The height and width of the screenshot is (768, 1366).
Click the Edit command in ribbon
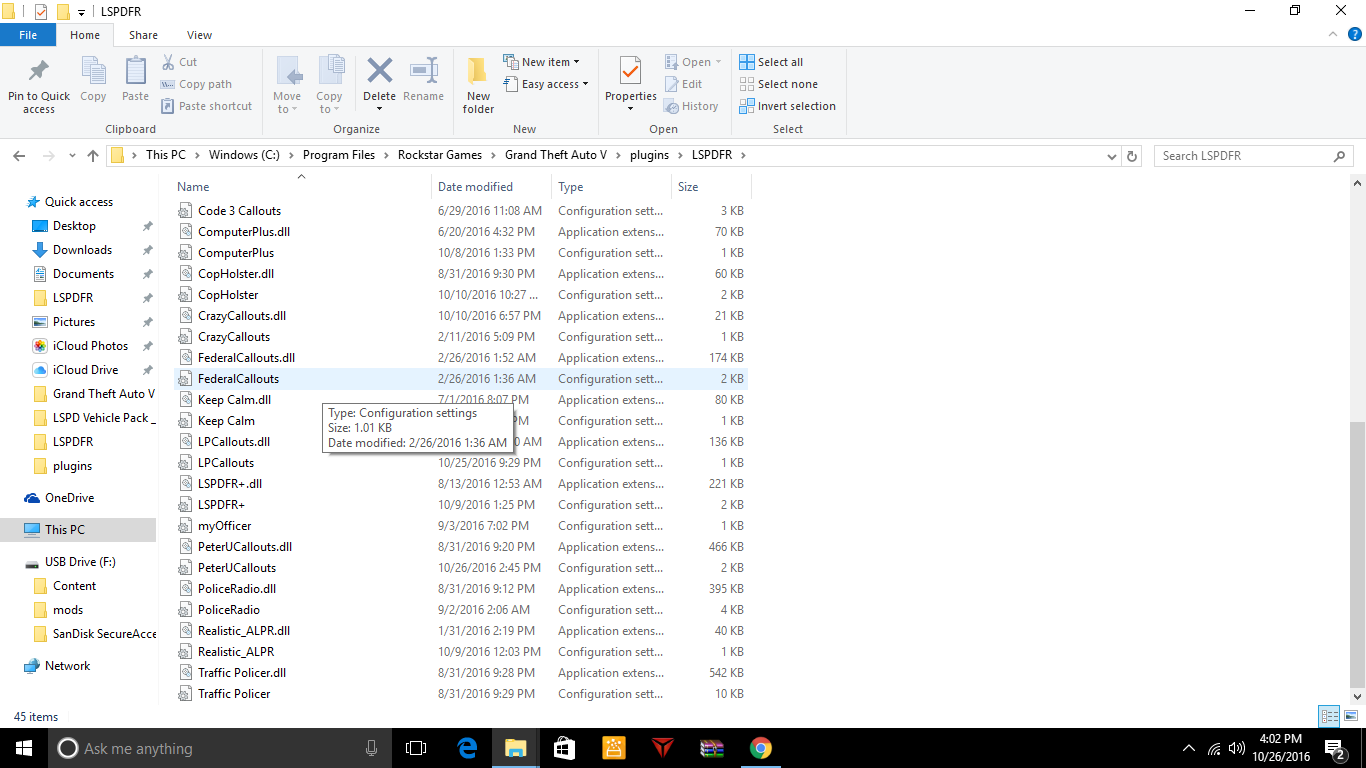click(x=683, y=84)
